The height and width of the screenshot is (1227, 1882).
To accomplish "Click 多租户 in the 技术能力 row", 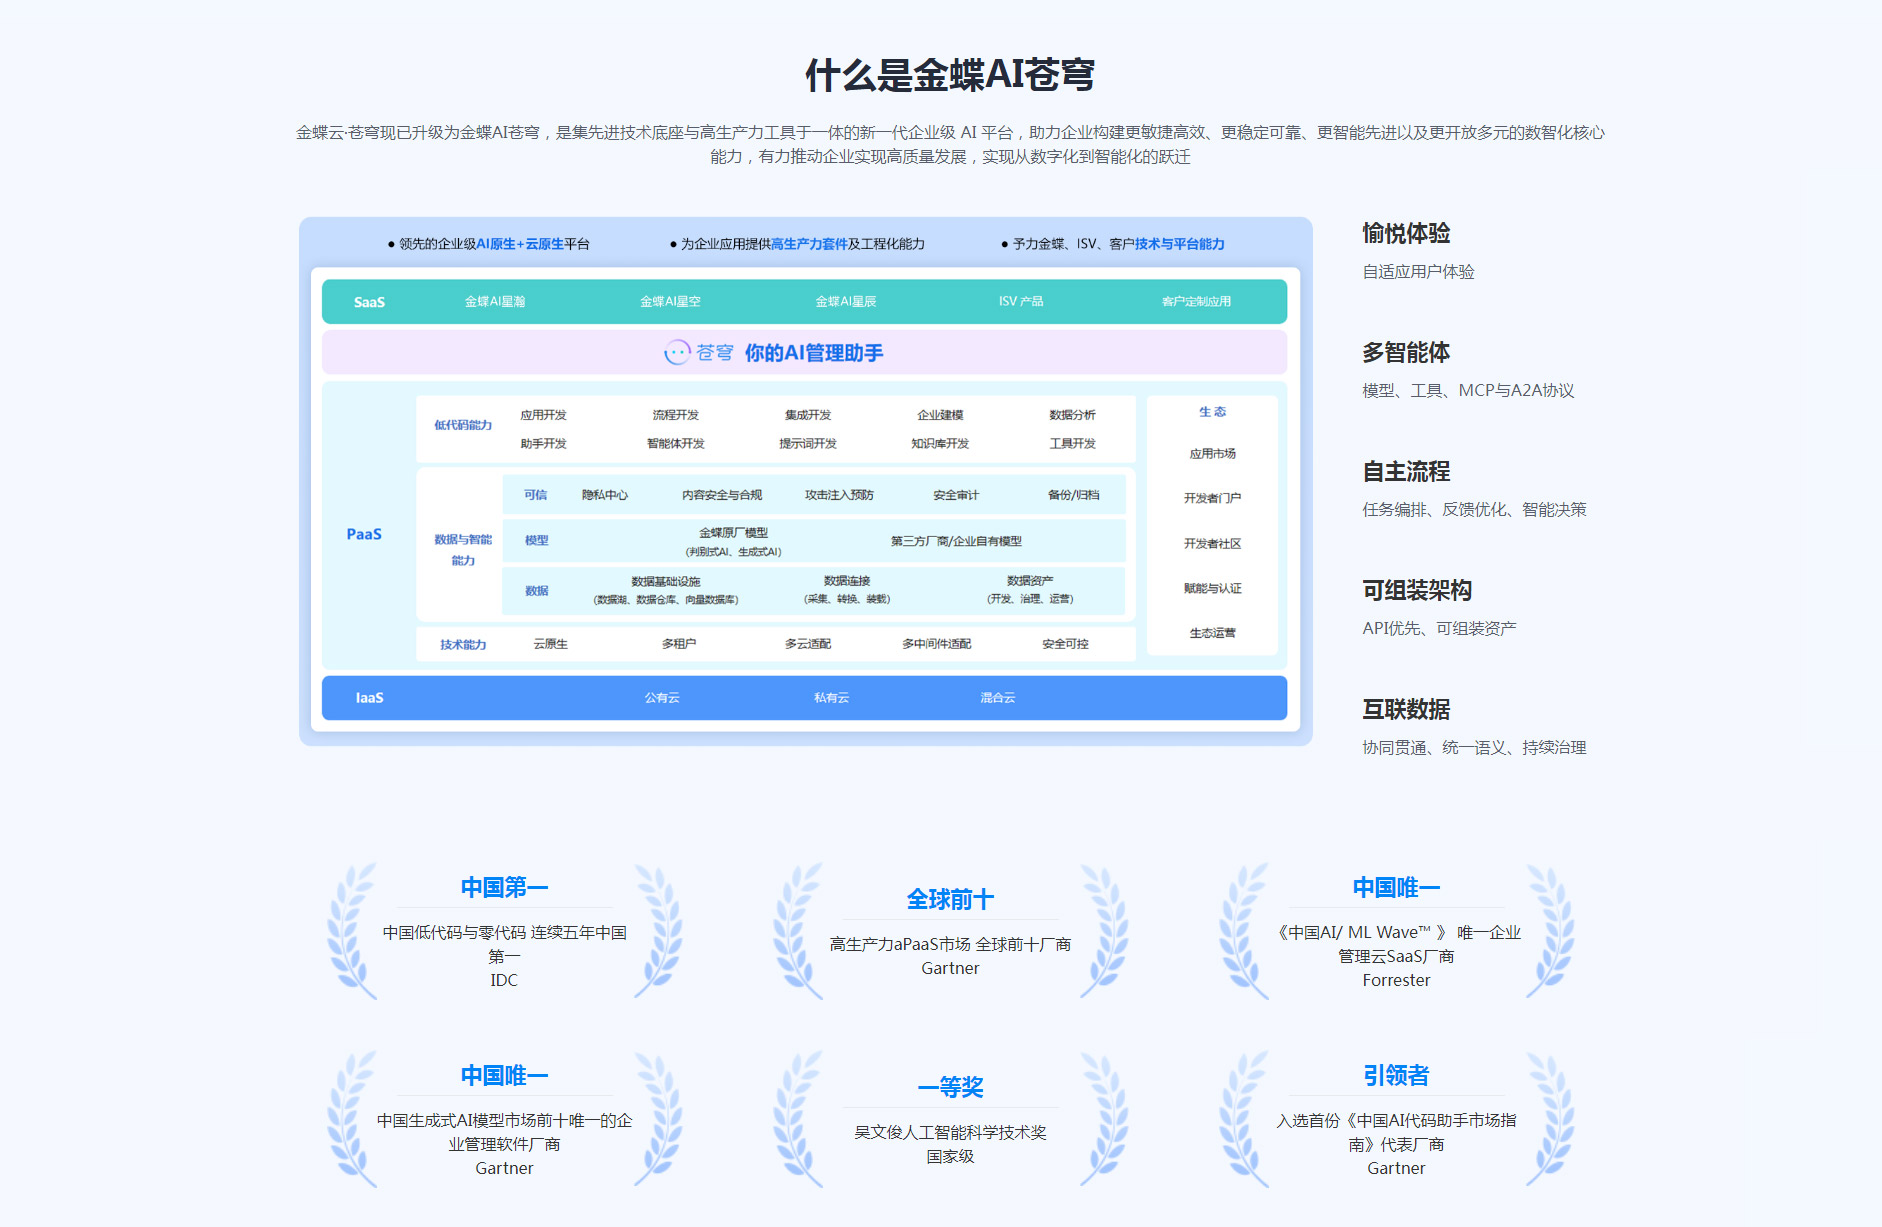I will [x=679, y=644].
